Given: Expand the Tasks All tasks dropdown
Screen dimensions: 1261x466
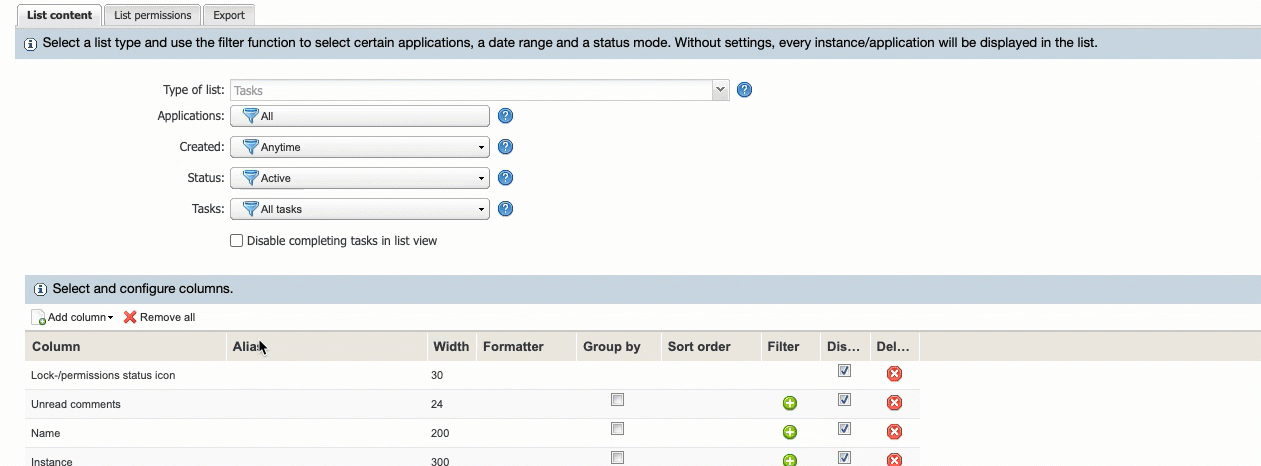Looking at the screenshot, I should (x=360, y=209).
